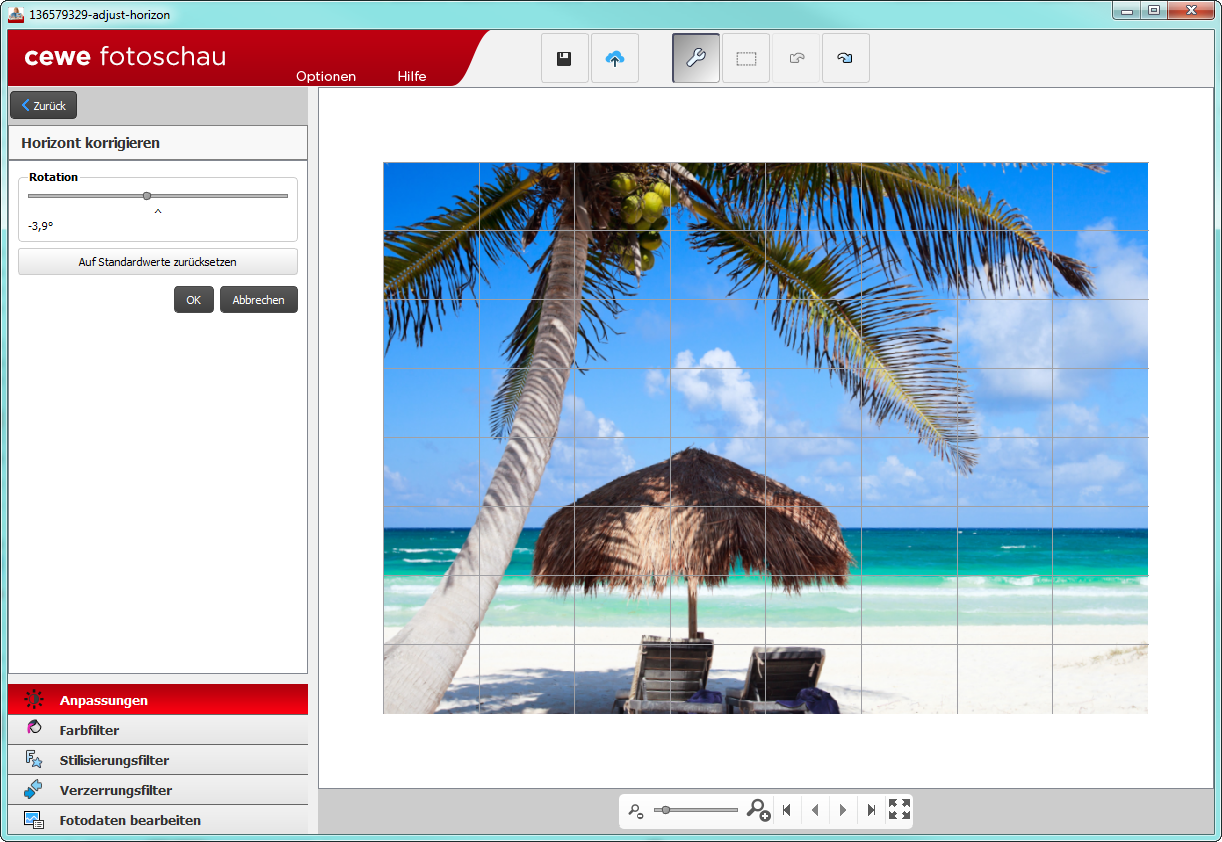Click the Horizont korrigieren heading

coord(90,143)
